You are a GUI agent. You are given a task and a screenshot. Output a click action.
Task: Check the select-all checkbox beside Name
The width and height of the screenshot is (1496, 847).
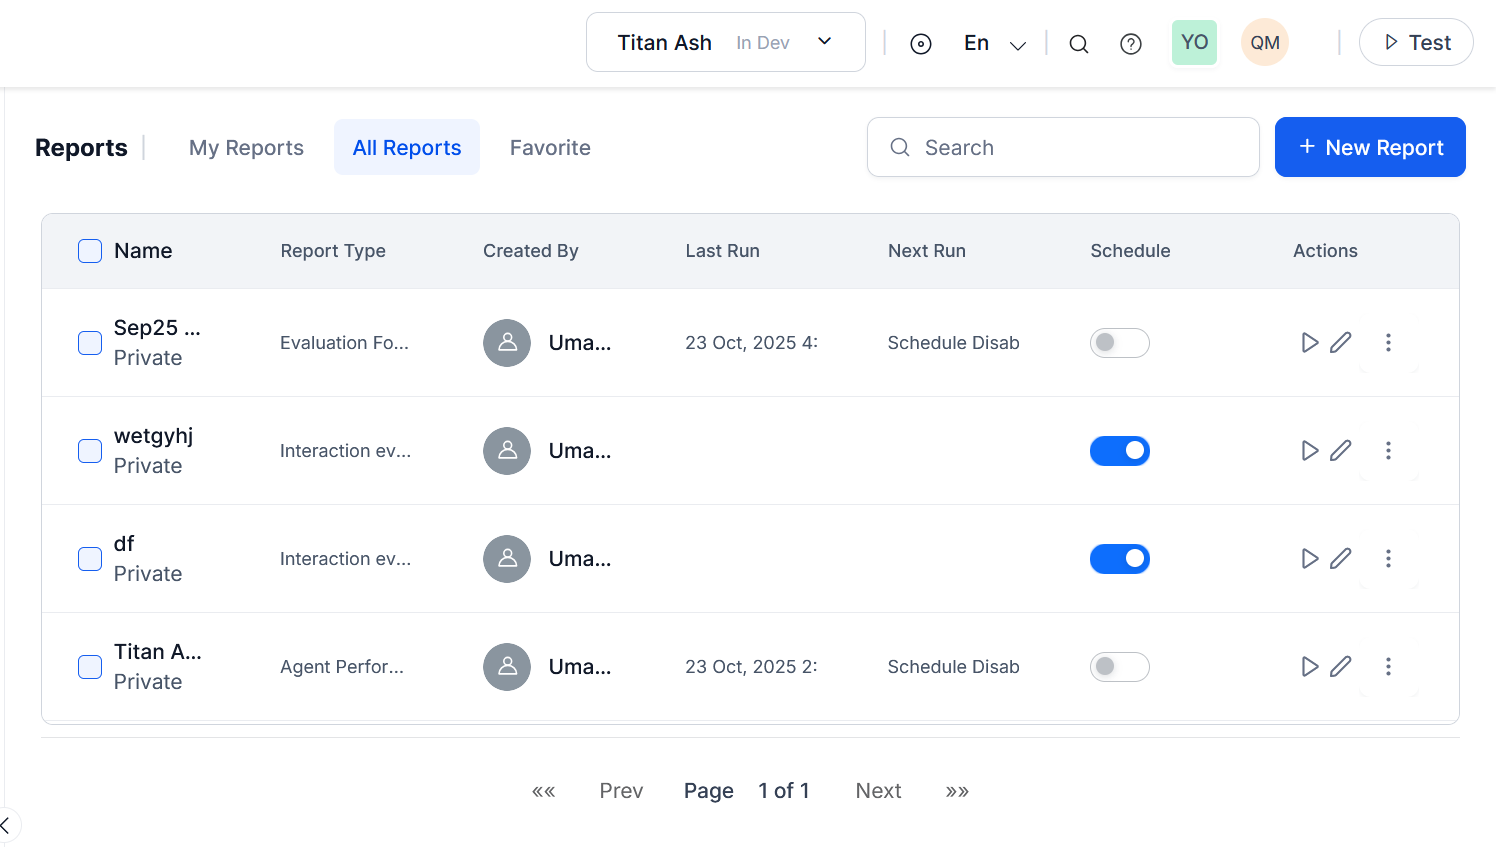click(x=90, y=251)
